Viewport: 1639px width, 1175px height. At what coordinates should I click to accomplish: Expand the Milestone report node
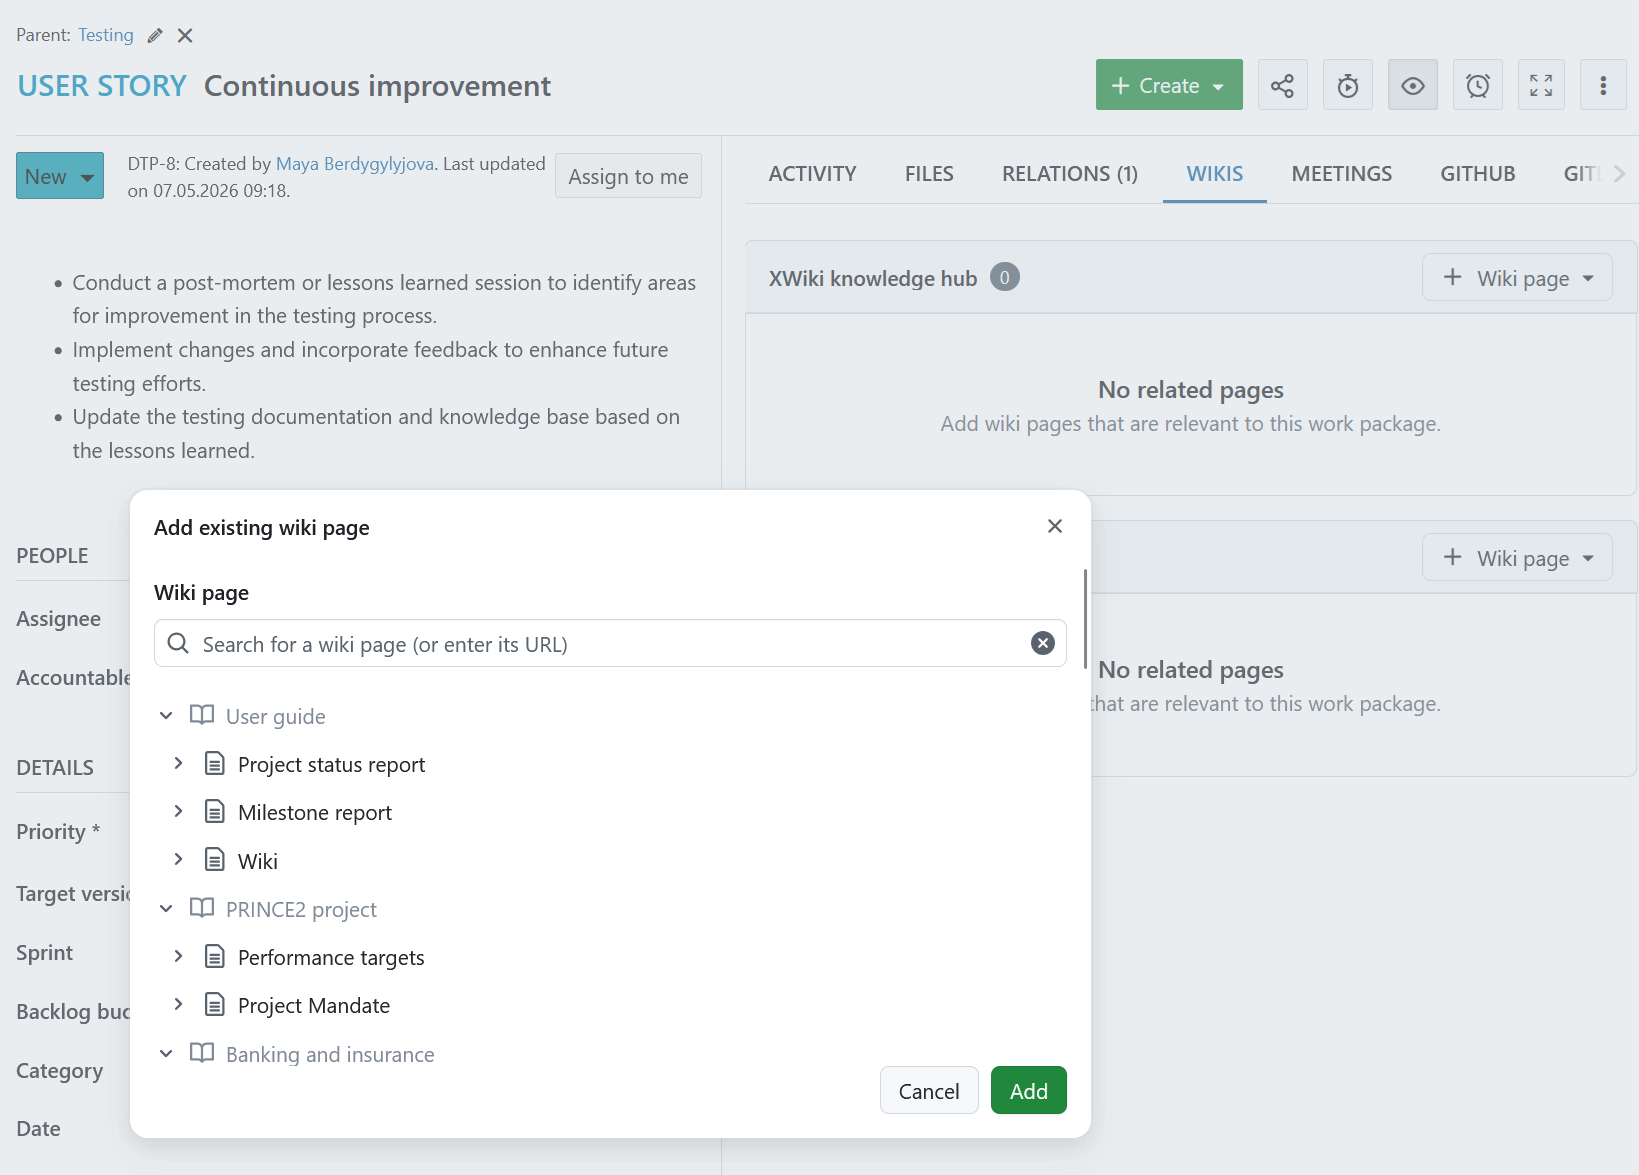click(x=178, y=812)
